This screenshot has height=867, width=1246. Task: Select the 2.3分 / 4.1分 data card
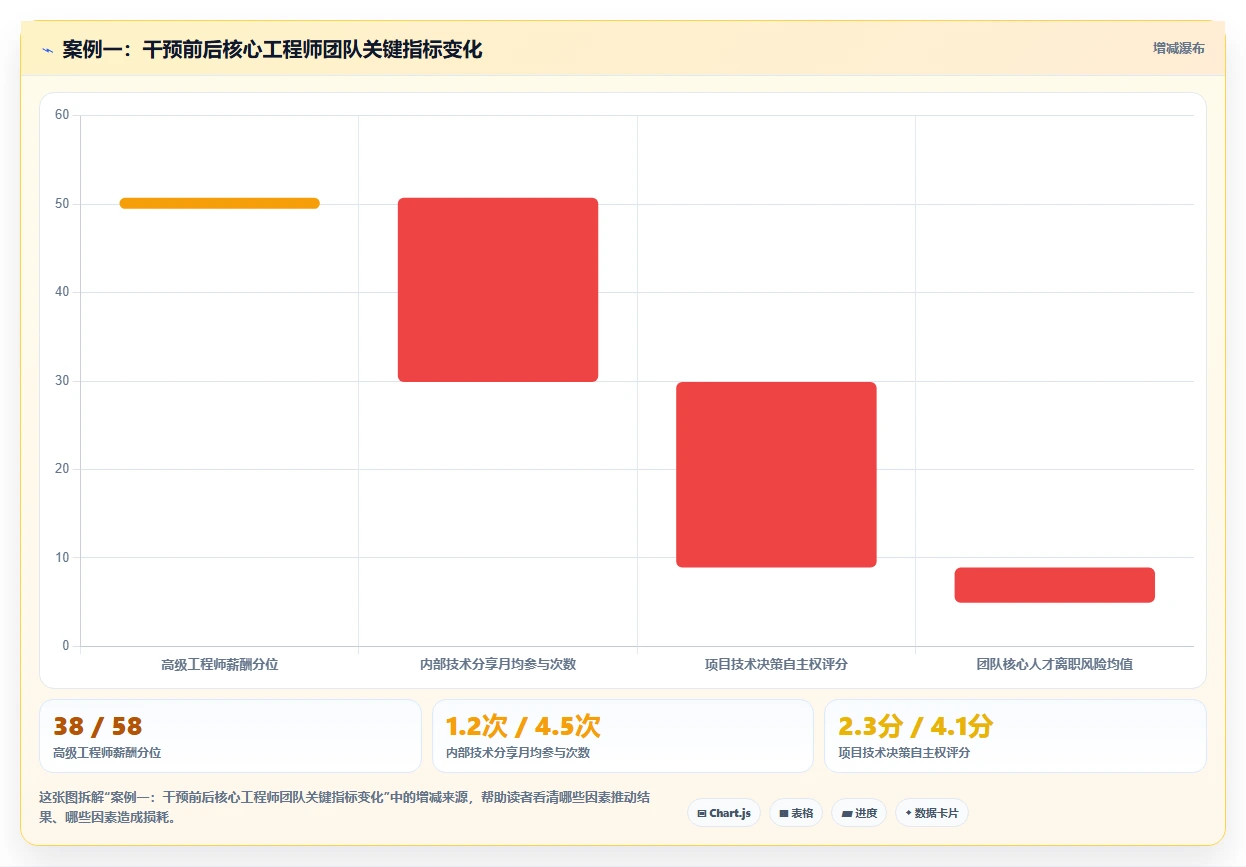click(1015, 736)
